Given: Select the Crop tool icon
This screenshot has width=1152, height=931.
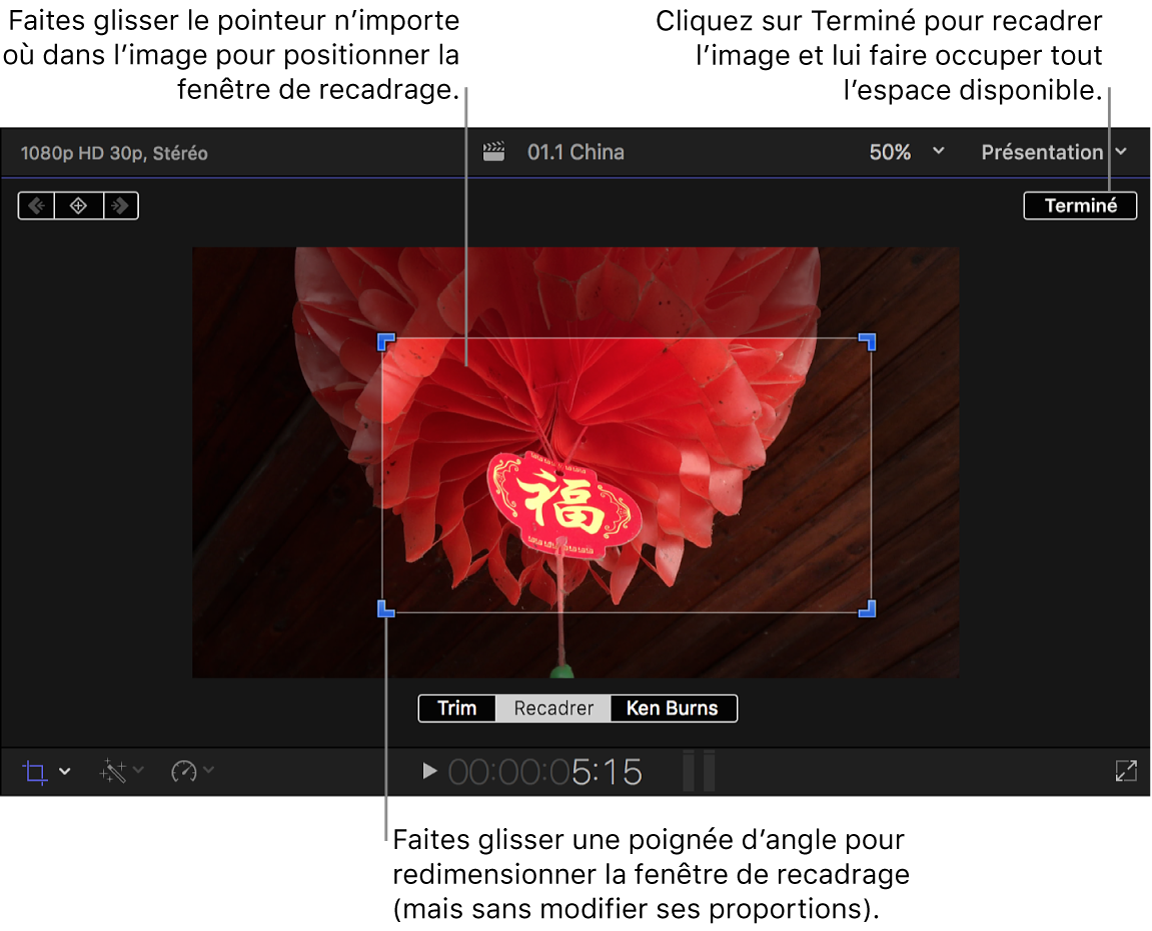Looking at the screenshot, I should click(34, 771).
